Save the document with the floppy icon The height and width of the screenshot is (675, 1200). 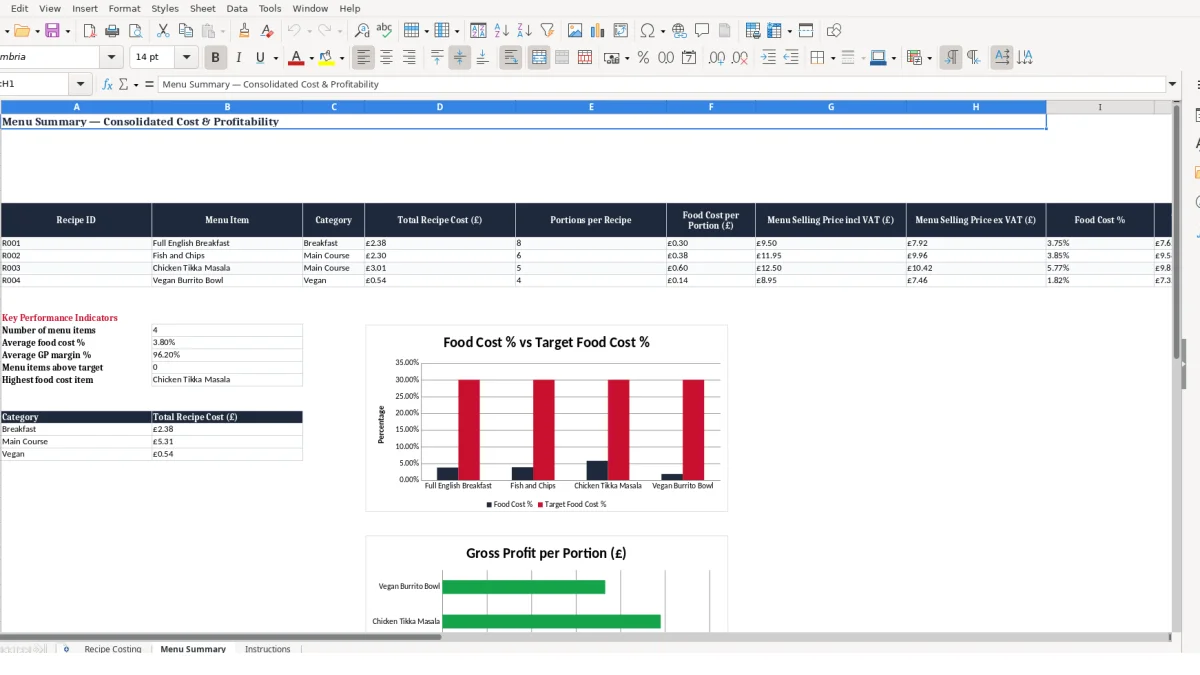coord(52,31)
